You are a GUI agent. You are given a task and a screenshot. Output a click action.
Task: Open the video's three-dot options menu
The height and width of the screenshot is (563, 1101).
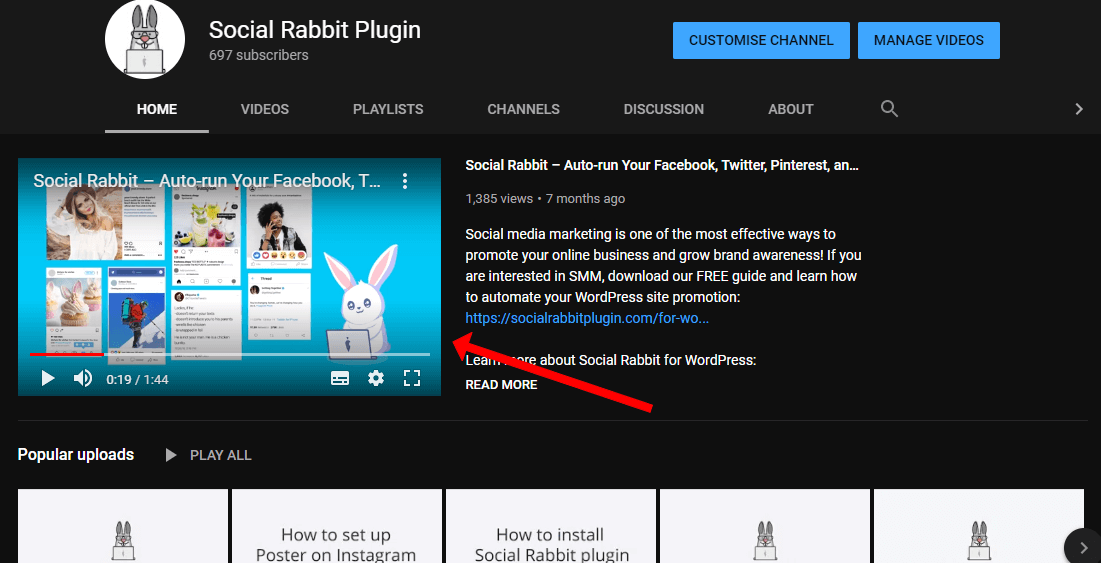[x=405, y=181]
